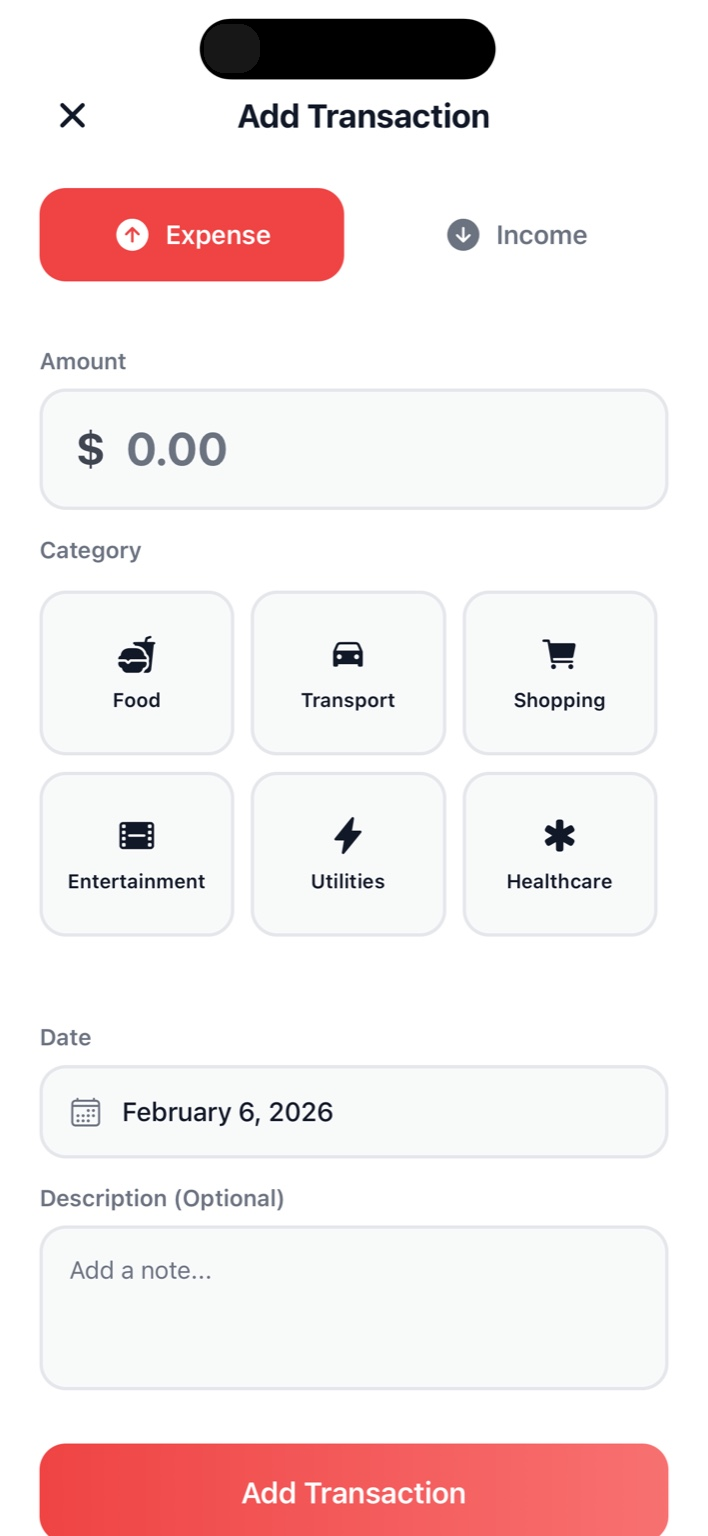
Task: Pick the Entertainment film icon
Action: coord(136,833)
